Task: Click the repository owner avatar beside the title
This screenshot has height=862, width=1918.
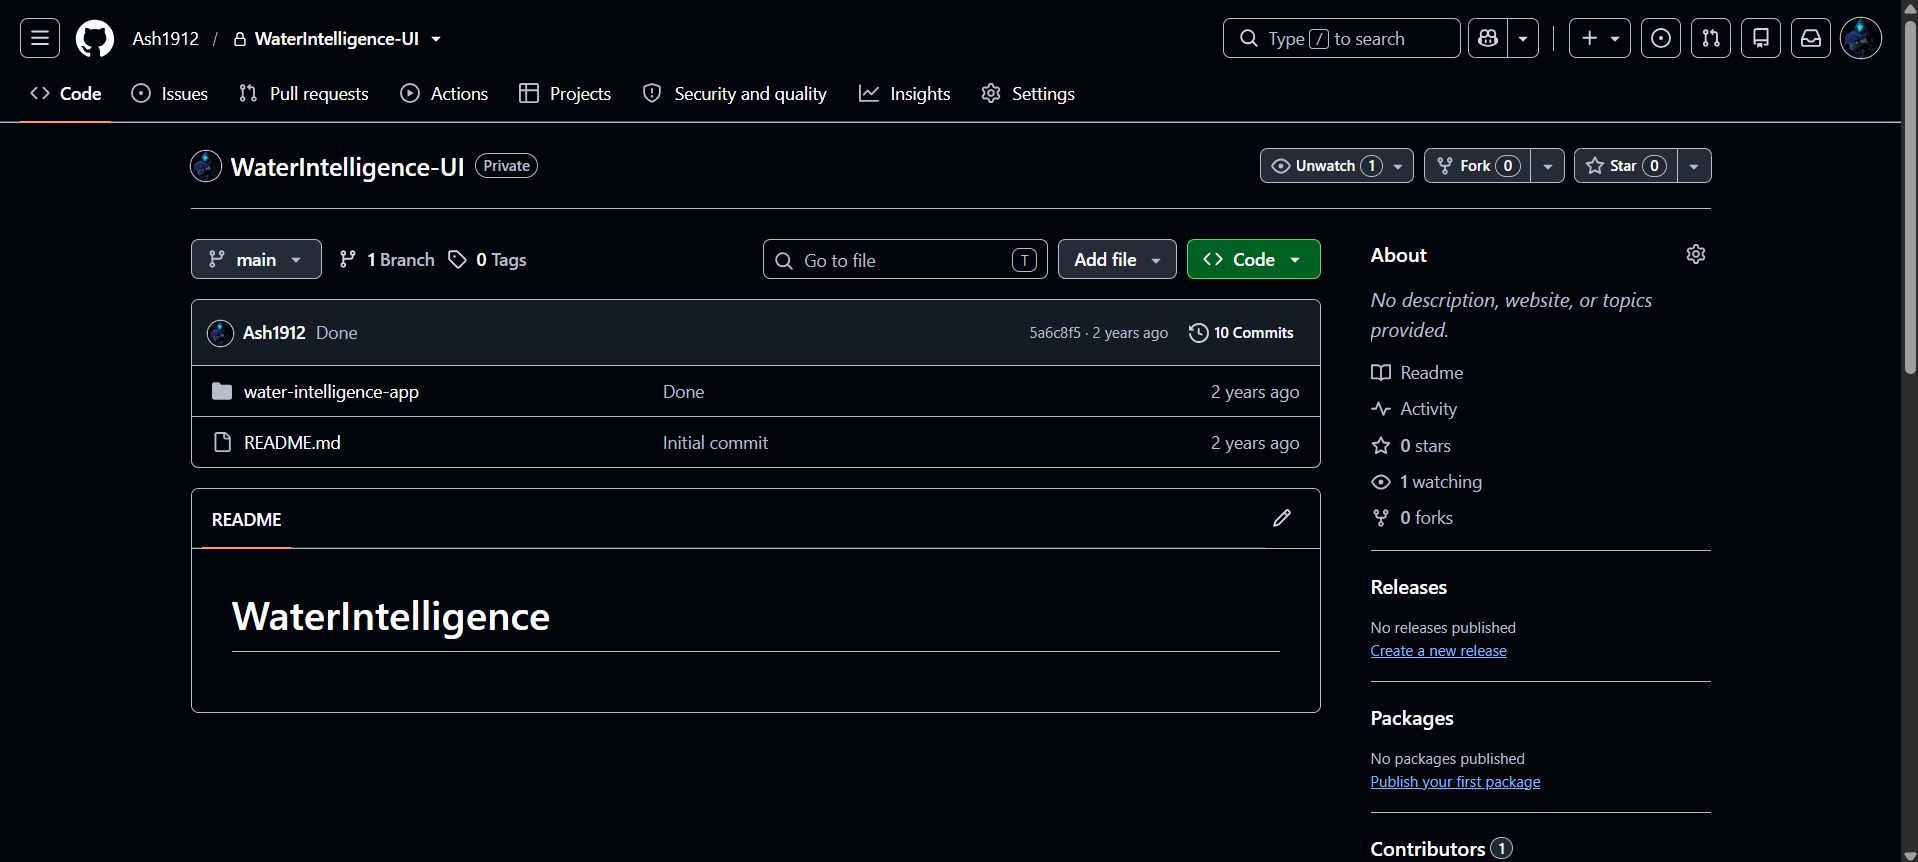Action: pos(206,166)
